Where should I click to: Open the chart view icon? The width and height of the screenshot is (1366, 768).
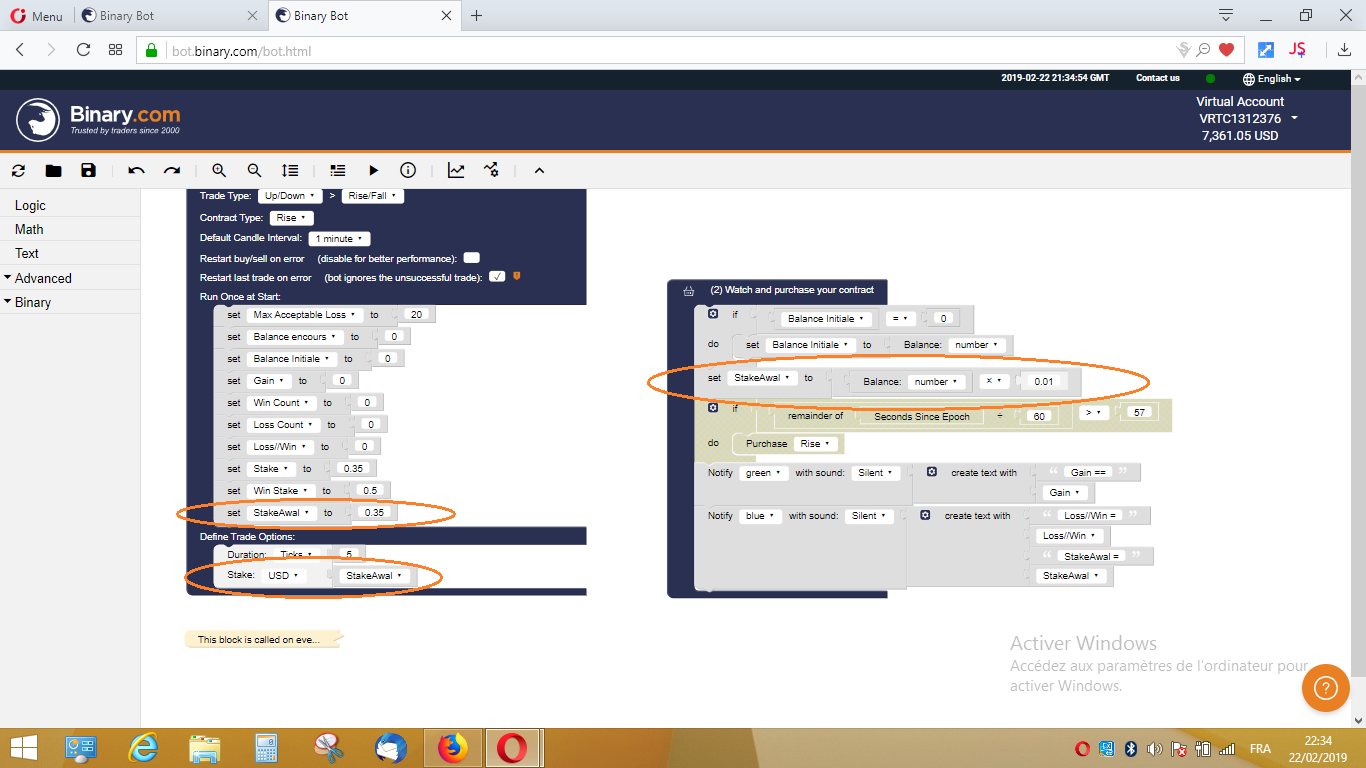[x=455, y=170]
